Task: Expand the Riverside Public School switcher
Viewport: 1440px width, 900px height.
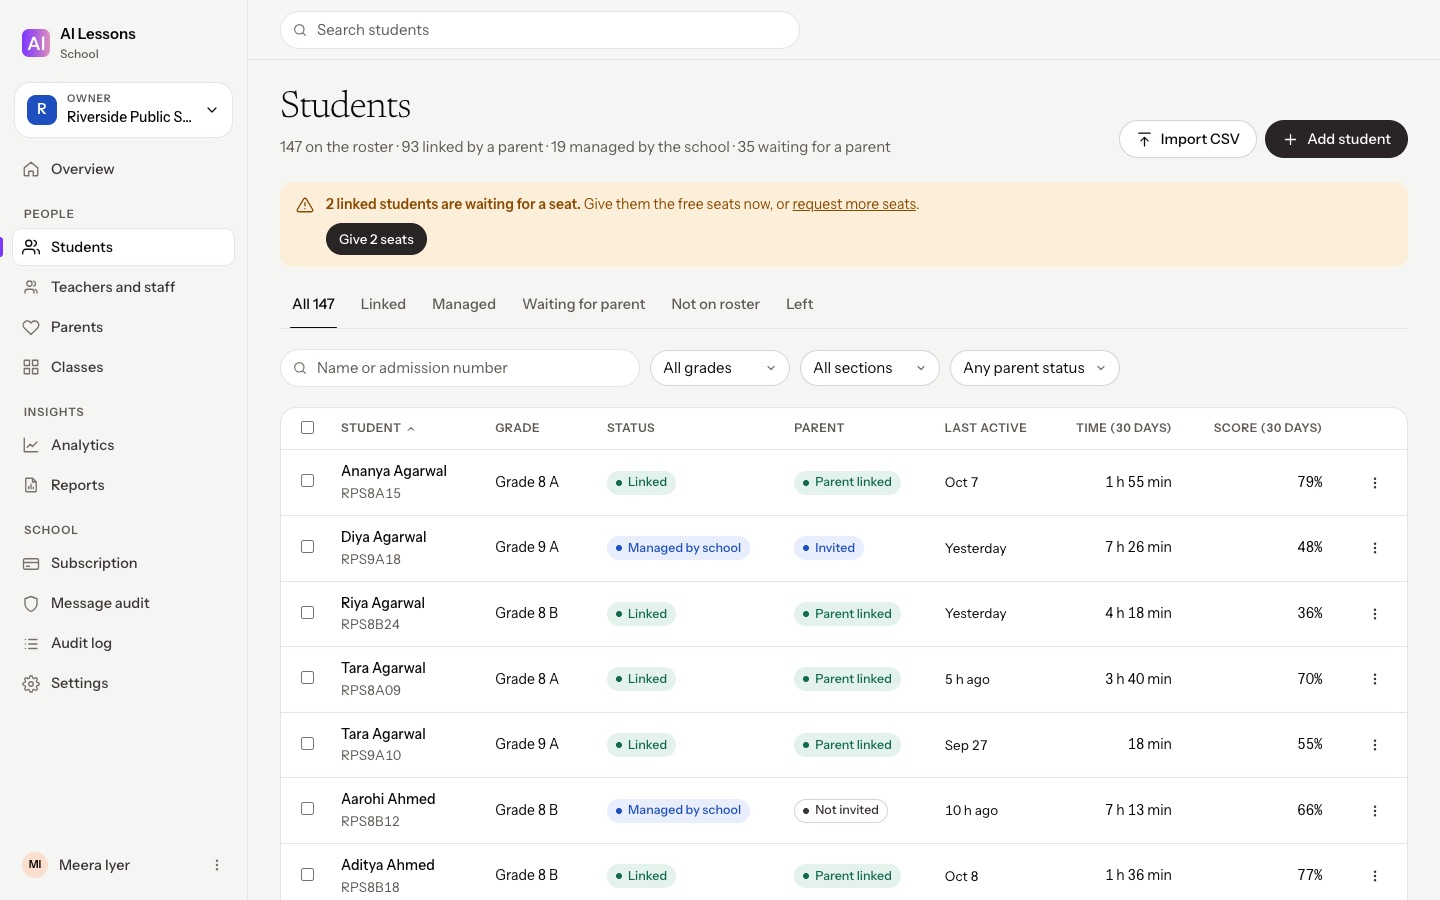Action: click(x=123, y=110)
